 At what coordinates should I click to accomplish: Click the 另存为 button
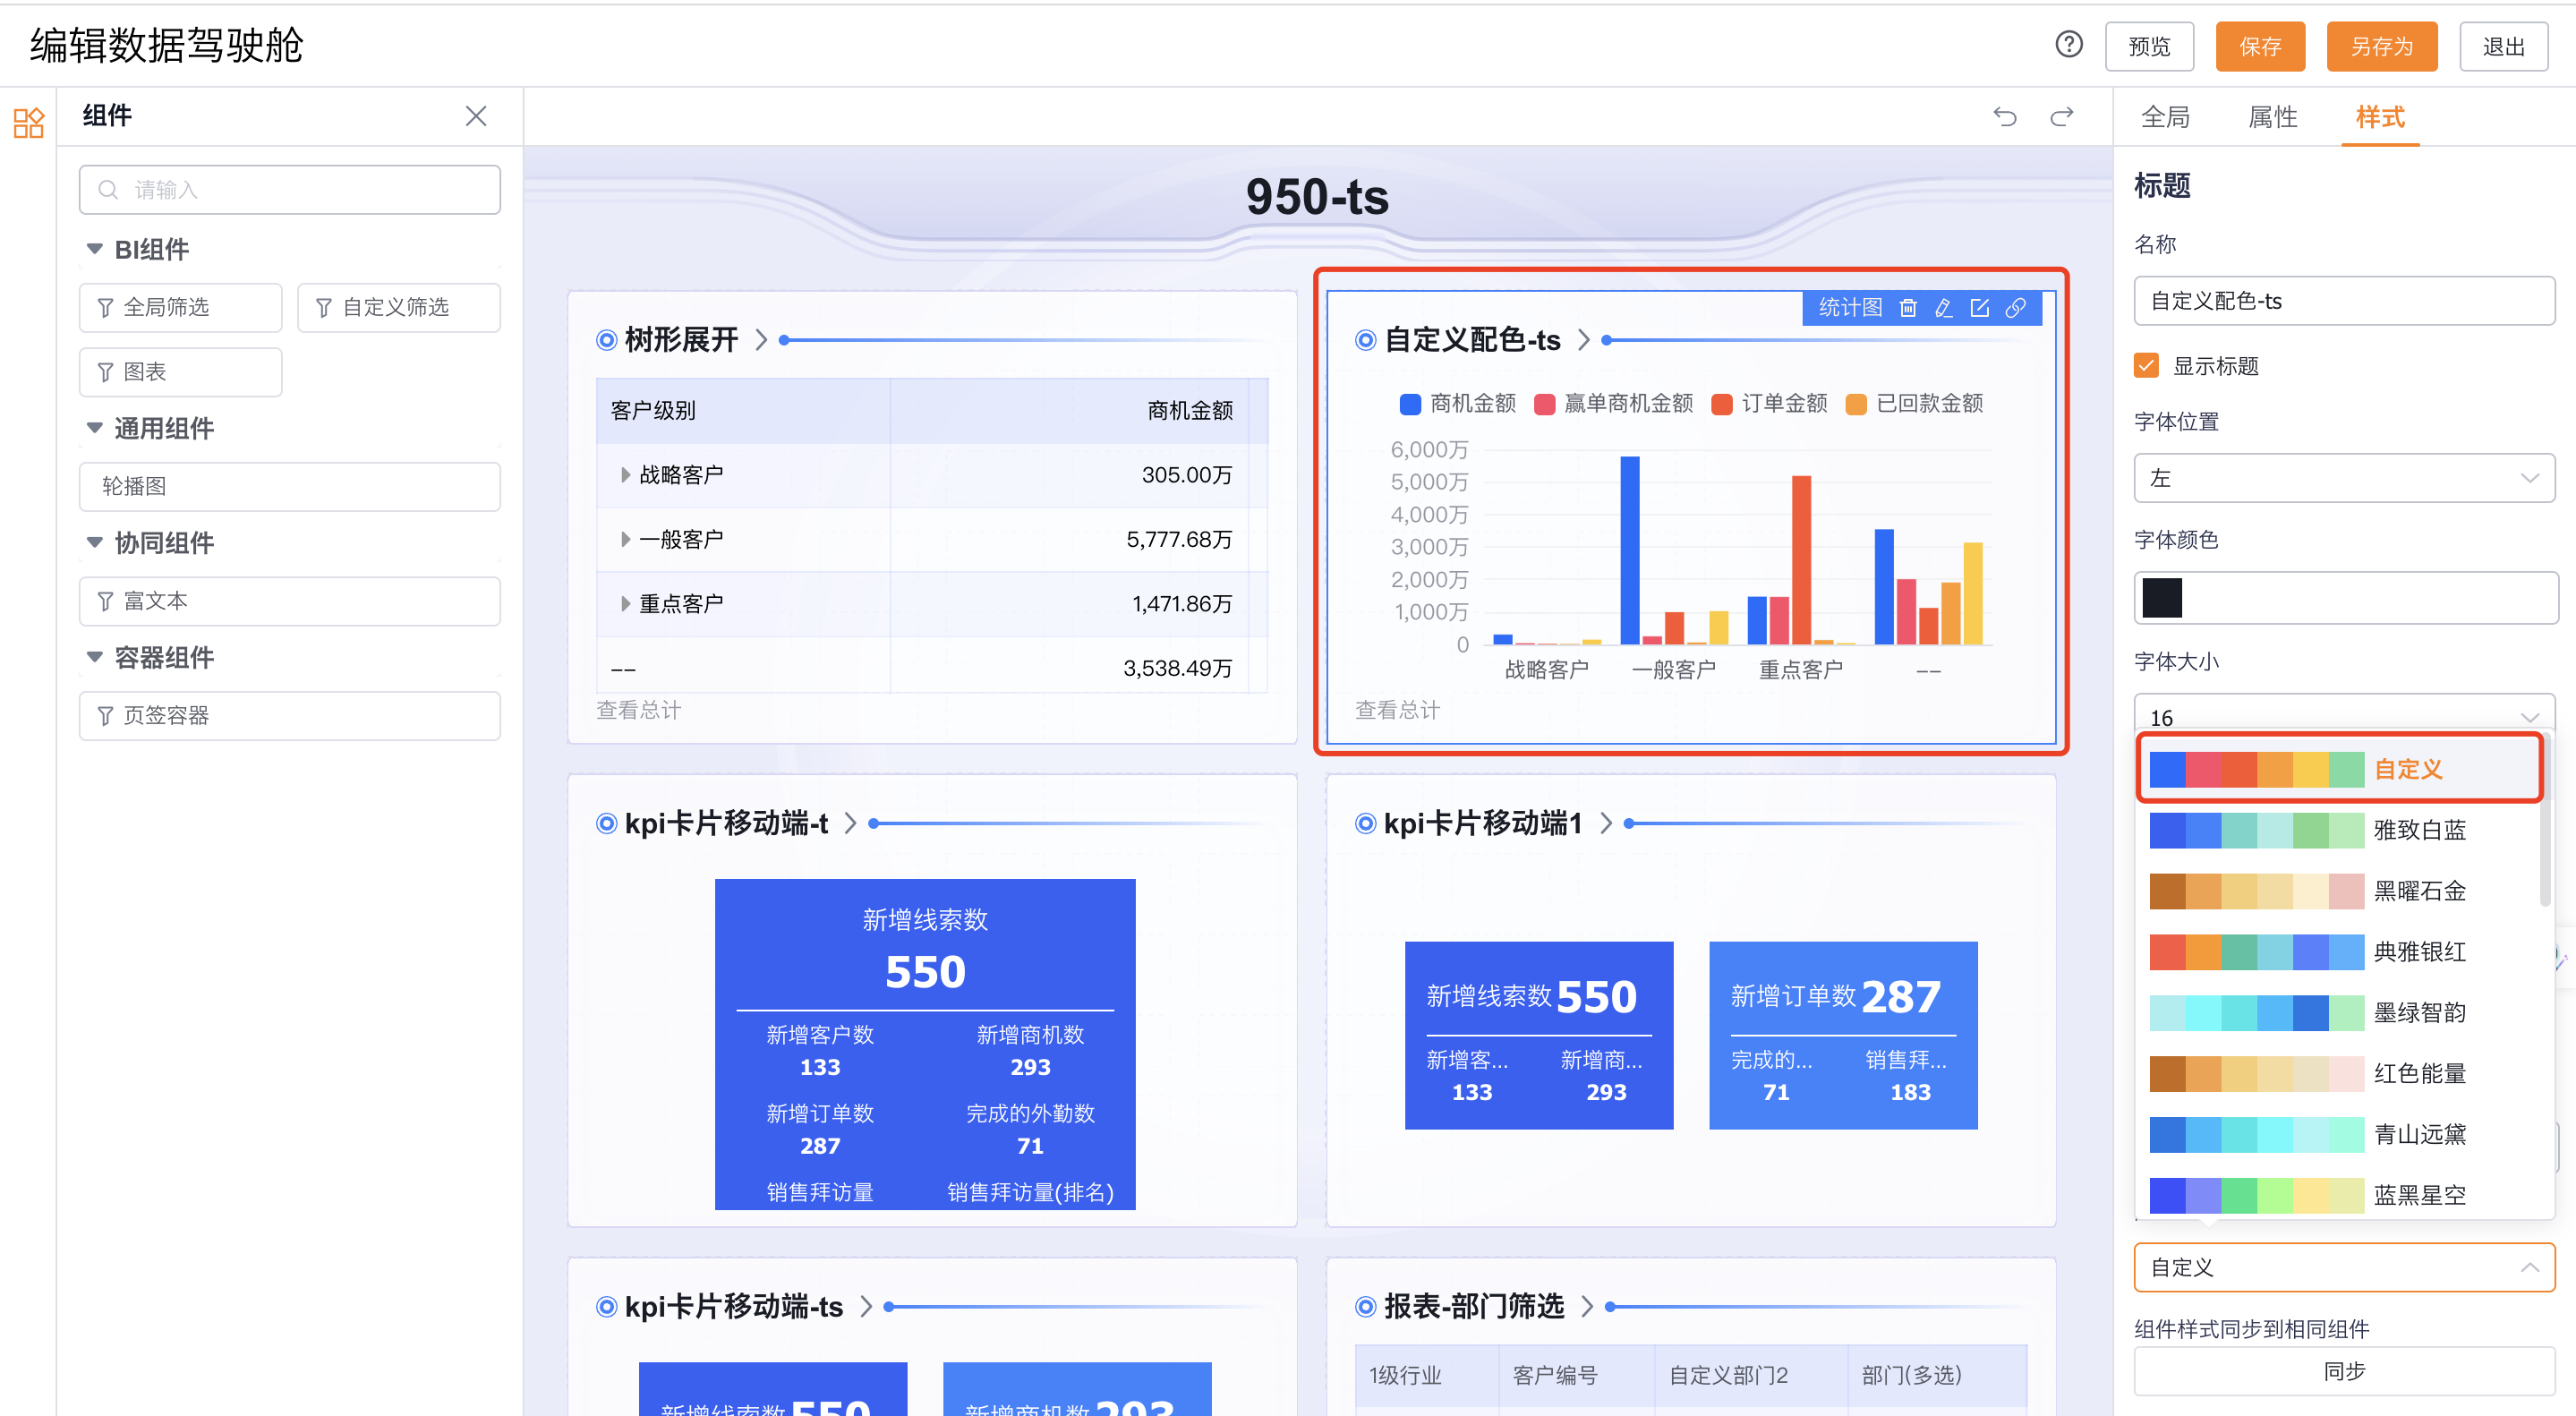(2382, 46)
